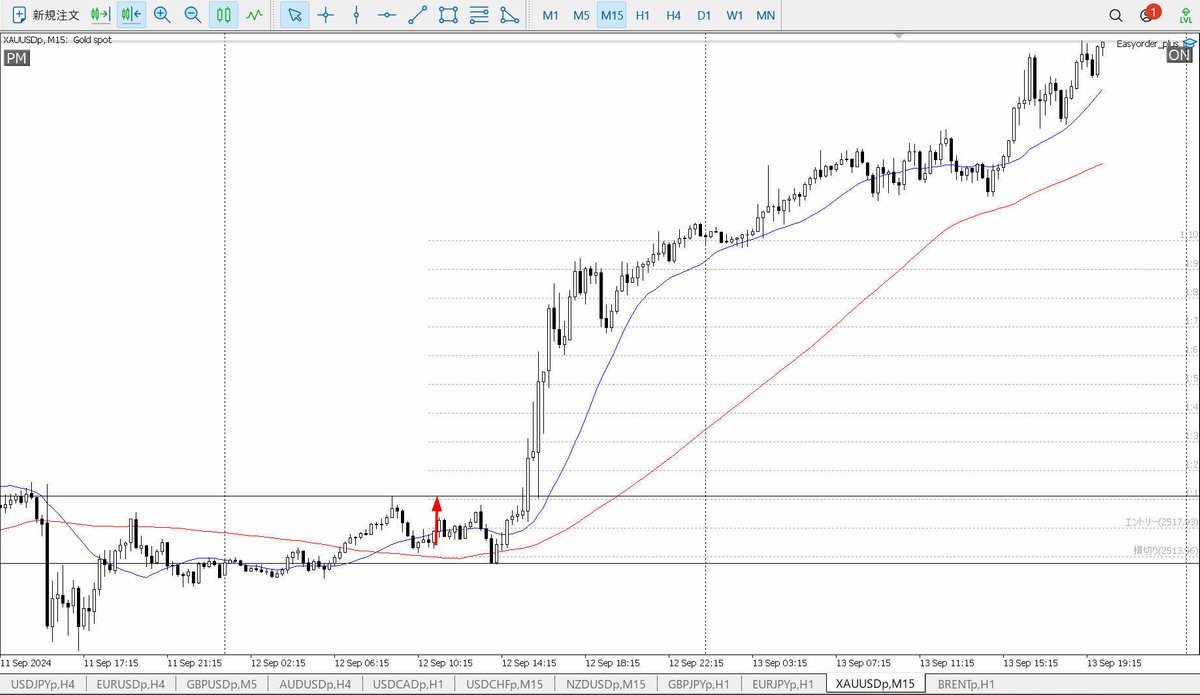Click the 12 Sep 22:15 time label

696,662
